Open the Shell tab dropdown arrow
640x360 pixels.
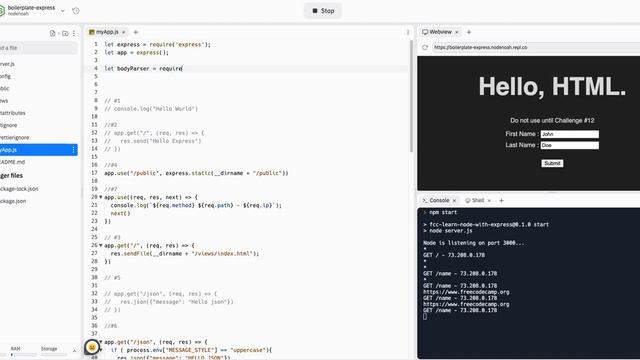489,201
